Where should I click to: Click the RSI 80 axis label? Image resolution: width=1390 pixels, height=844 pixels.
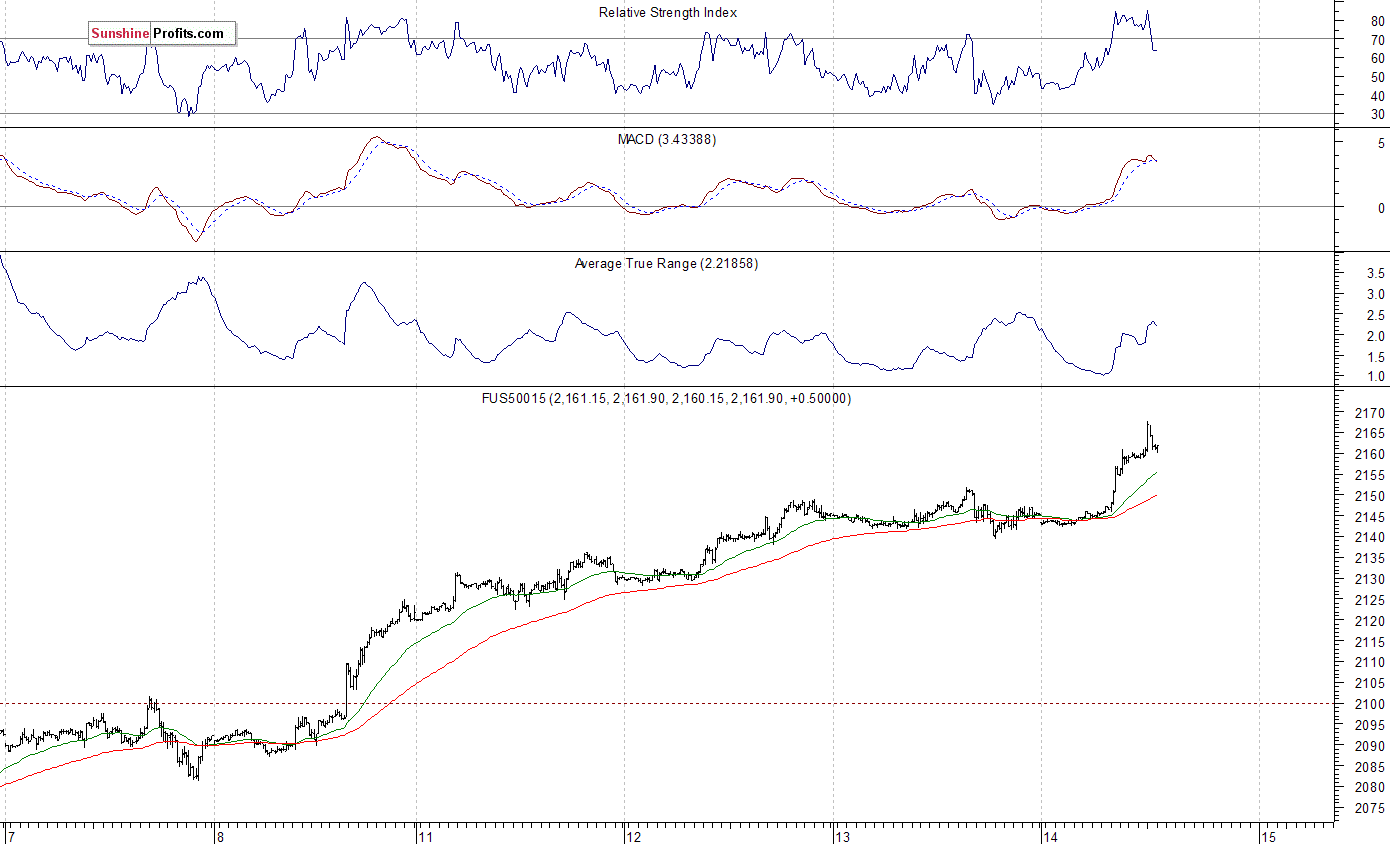pos(1377,21)
